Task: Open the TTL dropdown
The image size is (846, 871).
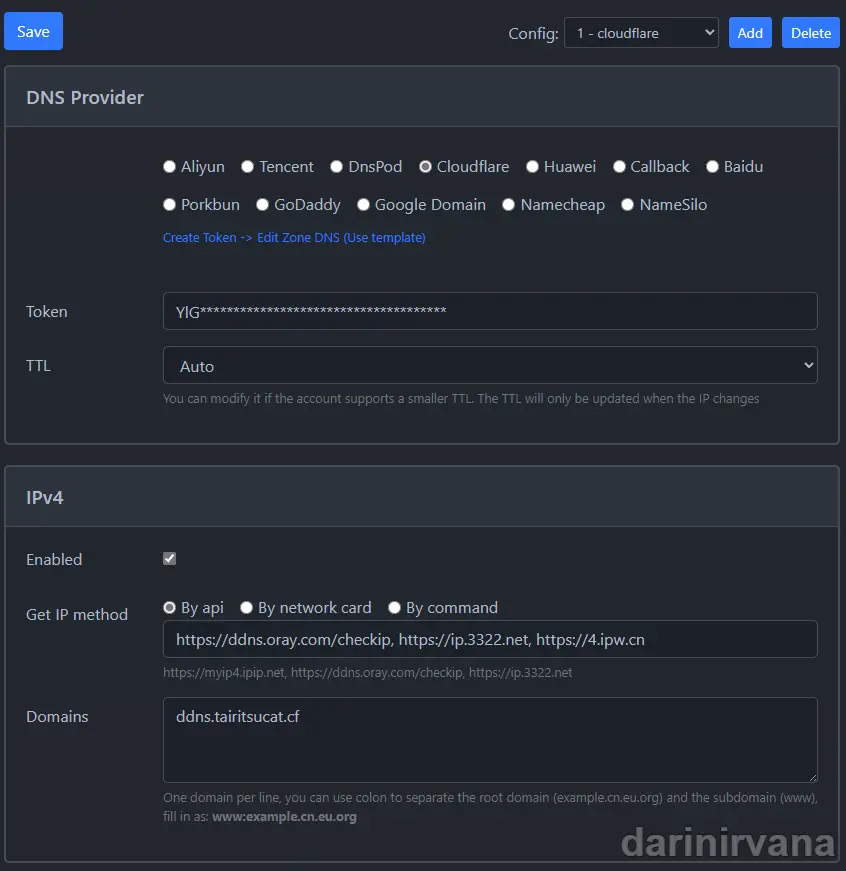Action: pyautogui.click(x=490, y=365)
